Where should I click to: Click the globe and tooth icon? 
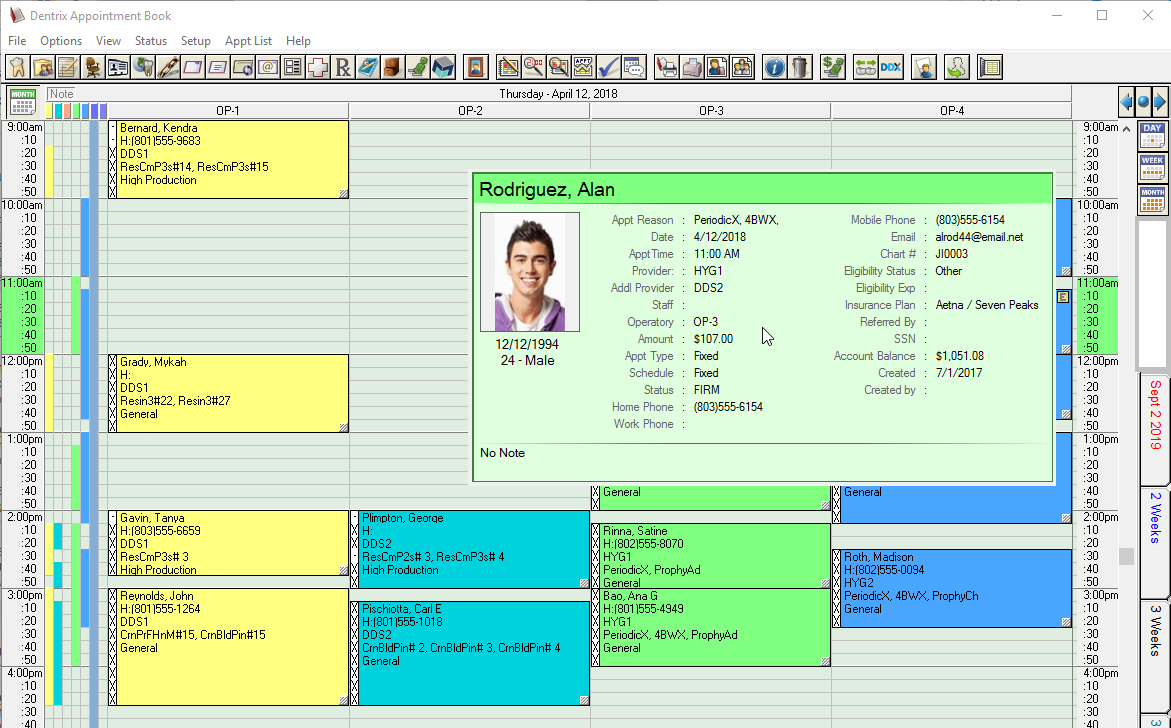click(x=143, y=67)
